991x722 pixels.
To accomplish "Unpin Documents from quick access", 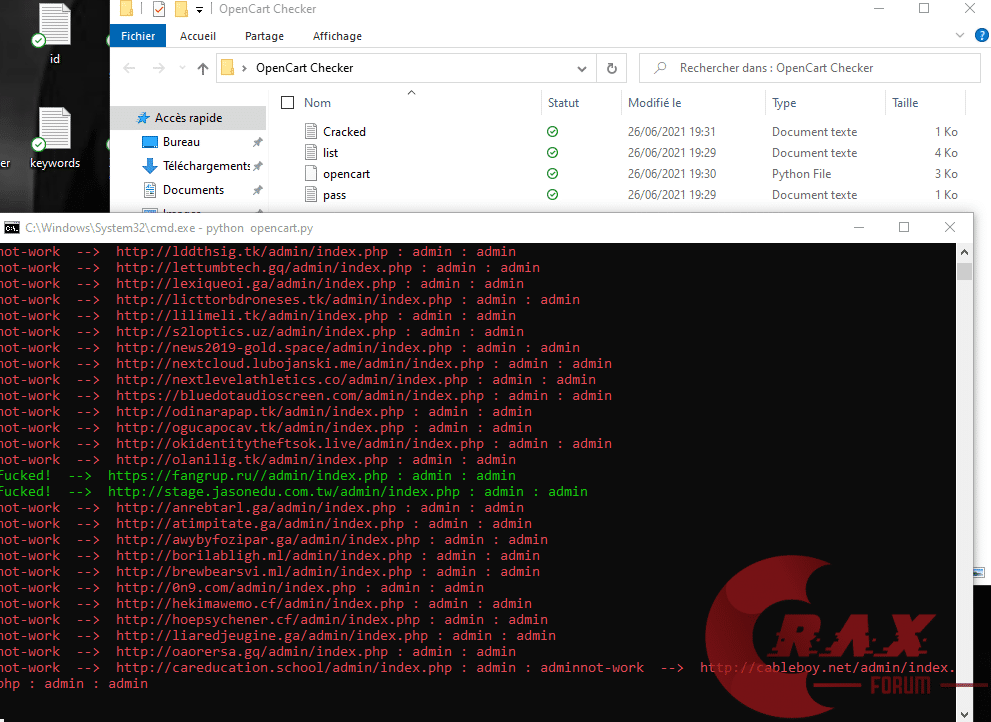I will click(x=257, y=190).
